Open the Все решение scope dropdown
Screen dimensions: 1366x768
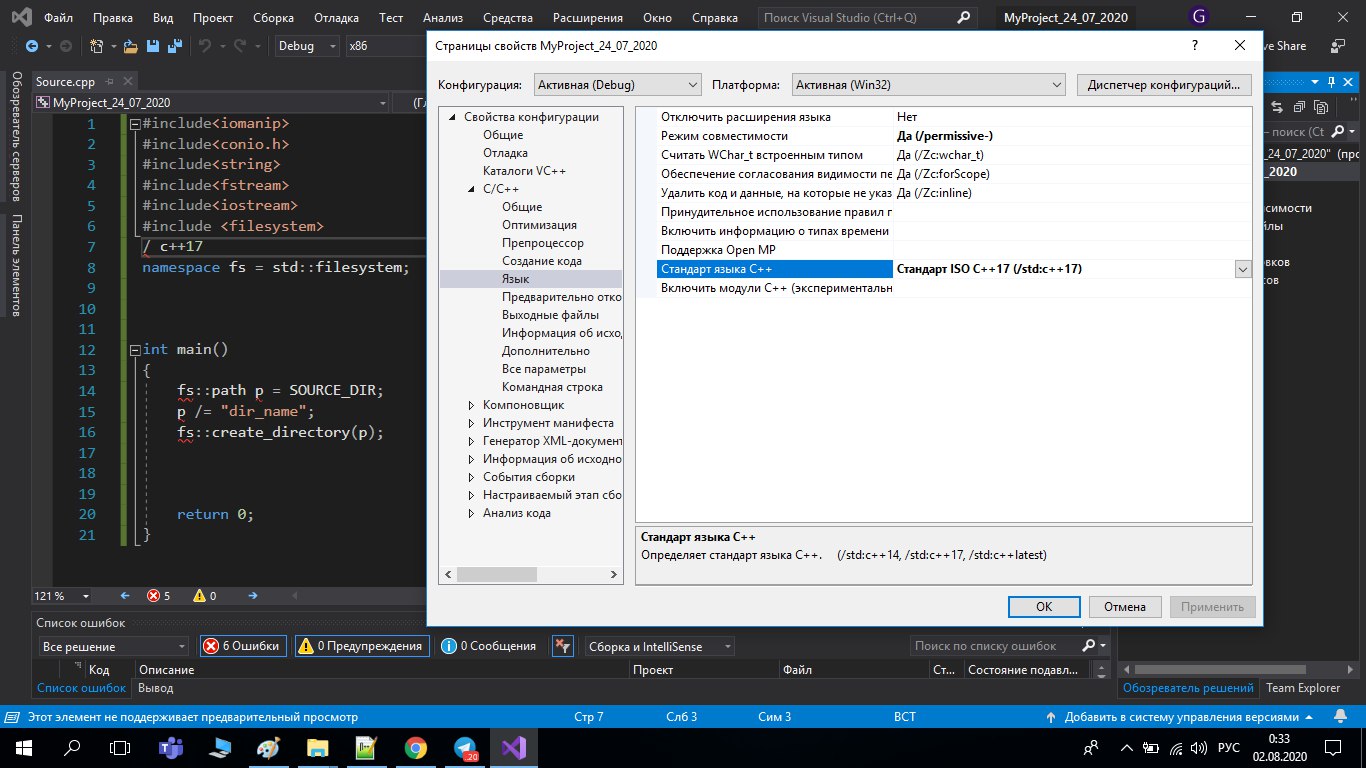pos(113,646)
